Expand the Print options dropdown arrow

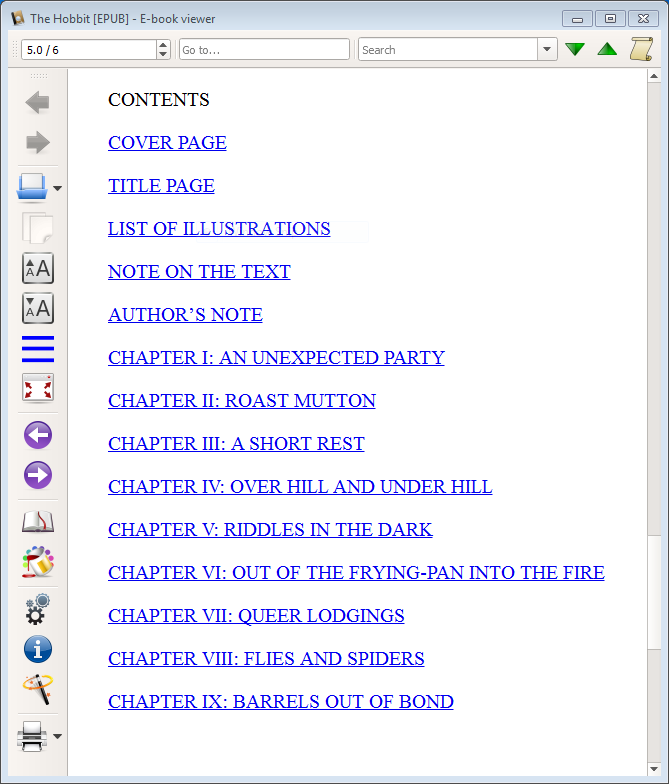(58, 736)
